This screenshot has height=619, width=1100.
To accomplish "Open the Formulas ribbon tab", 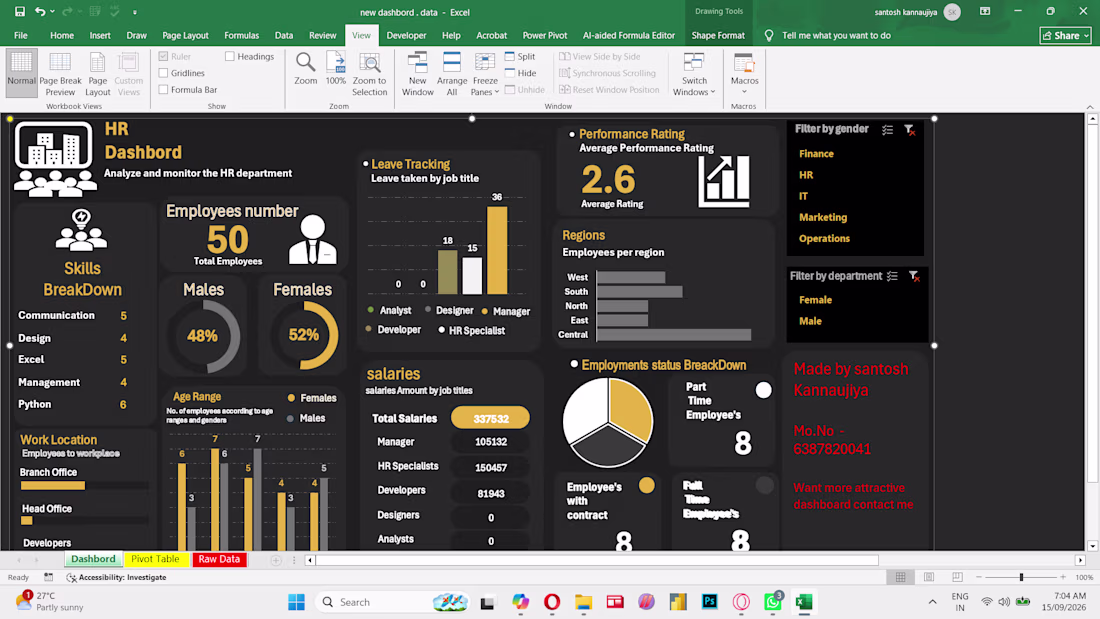I will (x=241, y=35).
